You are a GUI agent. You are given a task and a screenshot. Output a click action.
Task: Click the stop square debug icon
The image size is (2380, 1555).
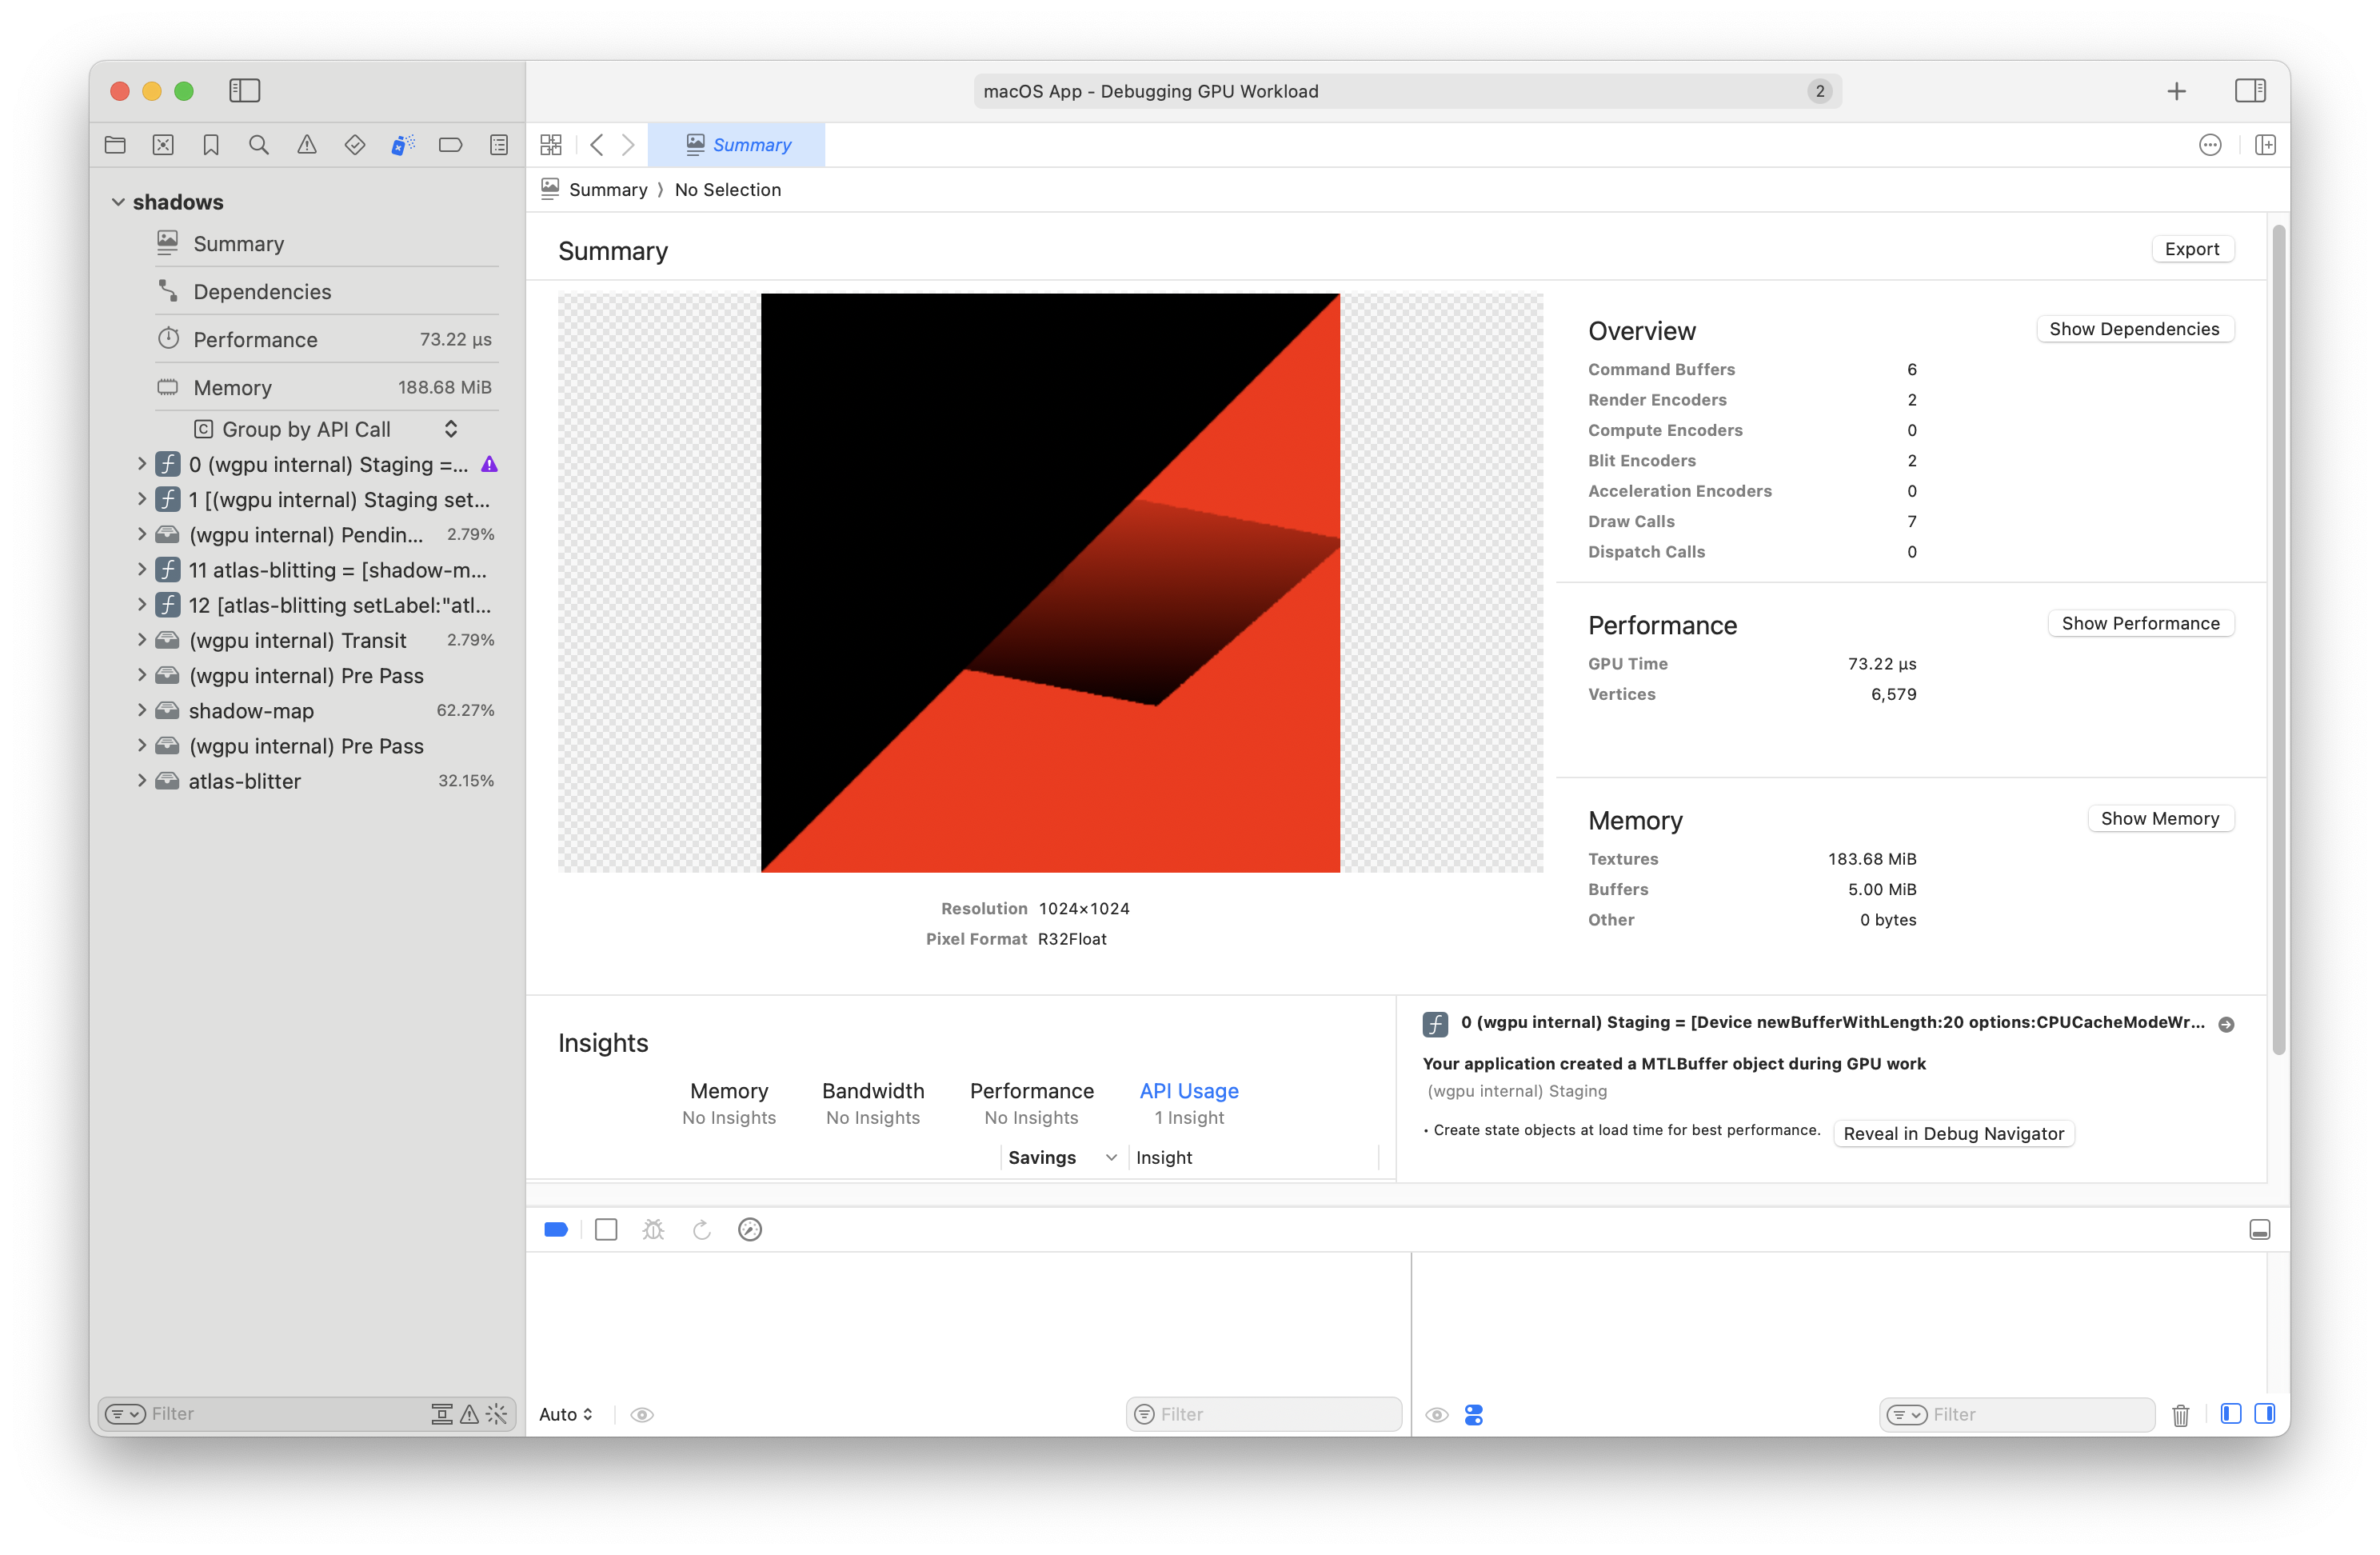606,1229
